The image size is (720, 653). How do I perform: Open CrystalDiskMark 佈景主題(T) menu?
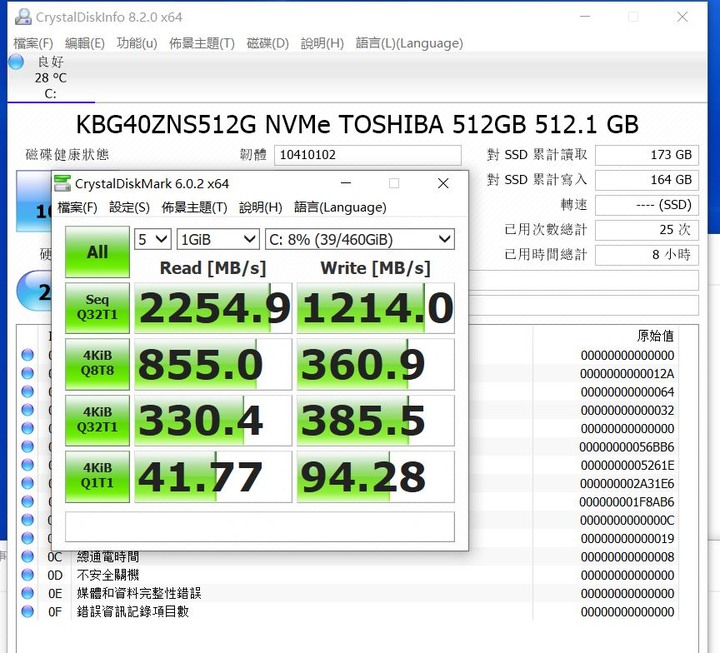click(194, 208)
